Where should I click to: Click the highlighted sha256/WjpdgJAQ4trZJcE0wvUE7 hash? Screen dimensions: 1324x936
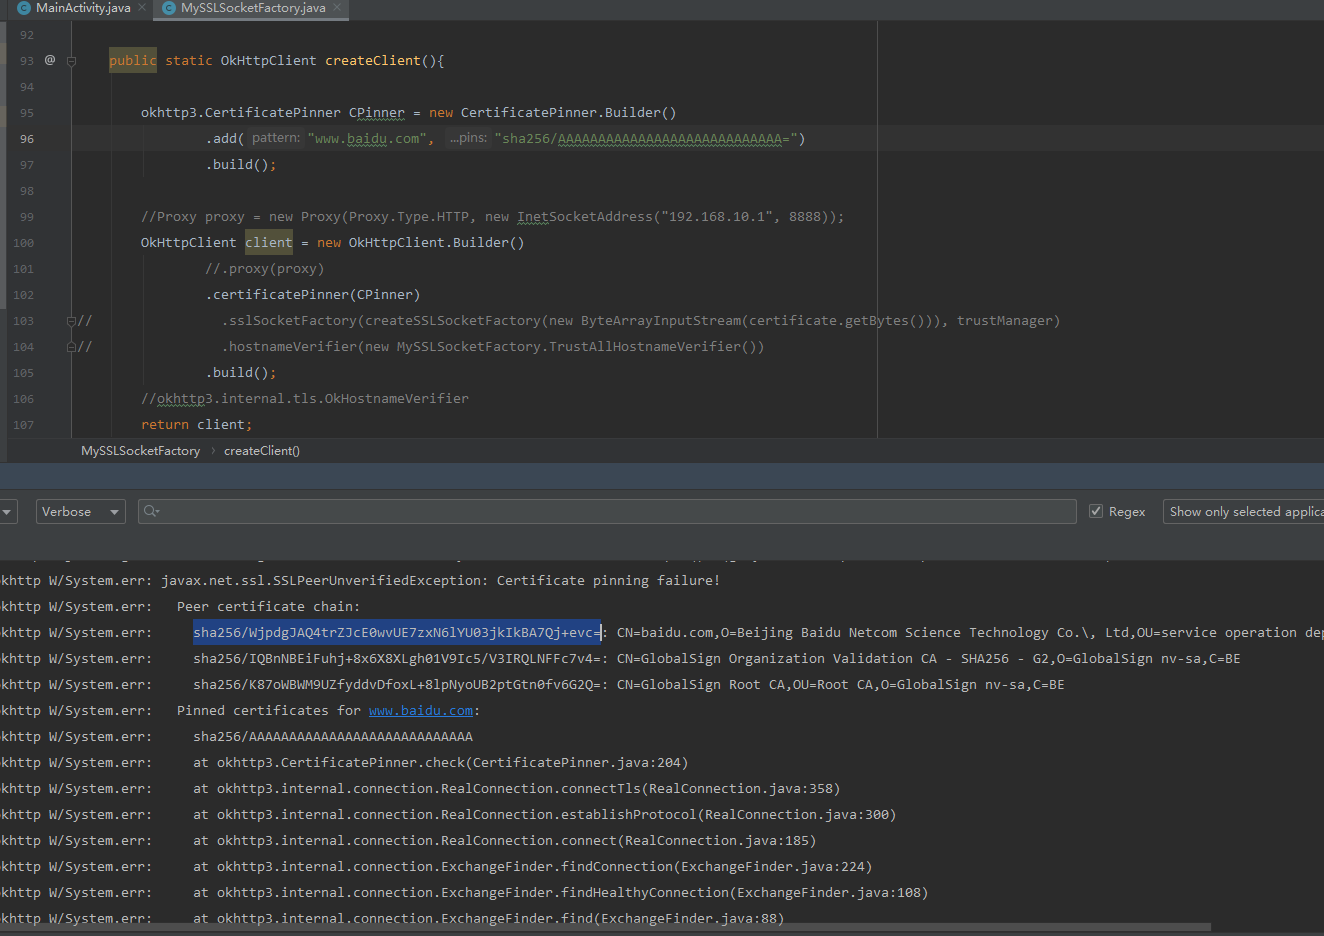pos(397,633)
